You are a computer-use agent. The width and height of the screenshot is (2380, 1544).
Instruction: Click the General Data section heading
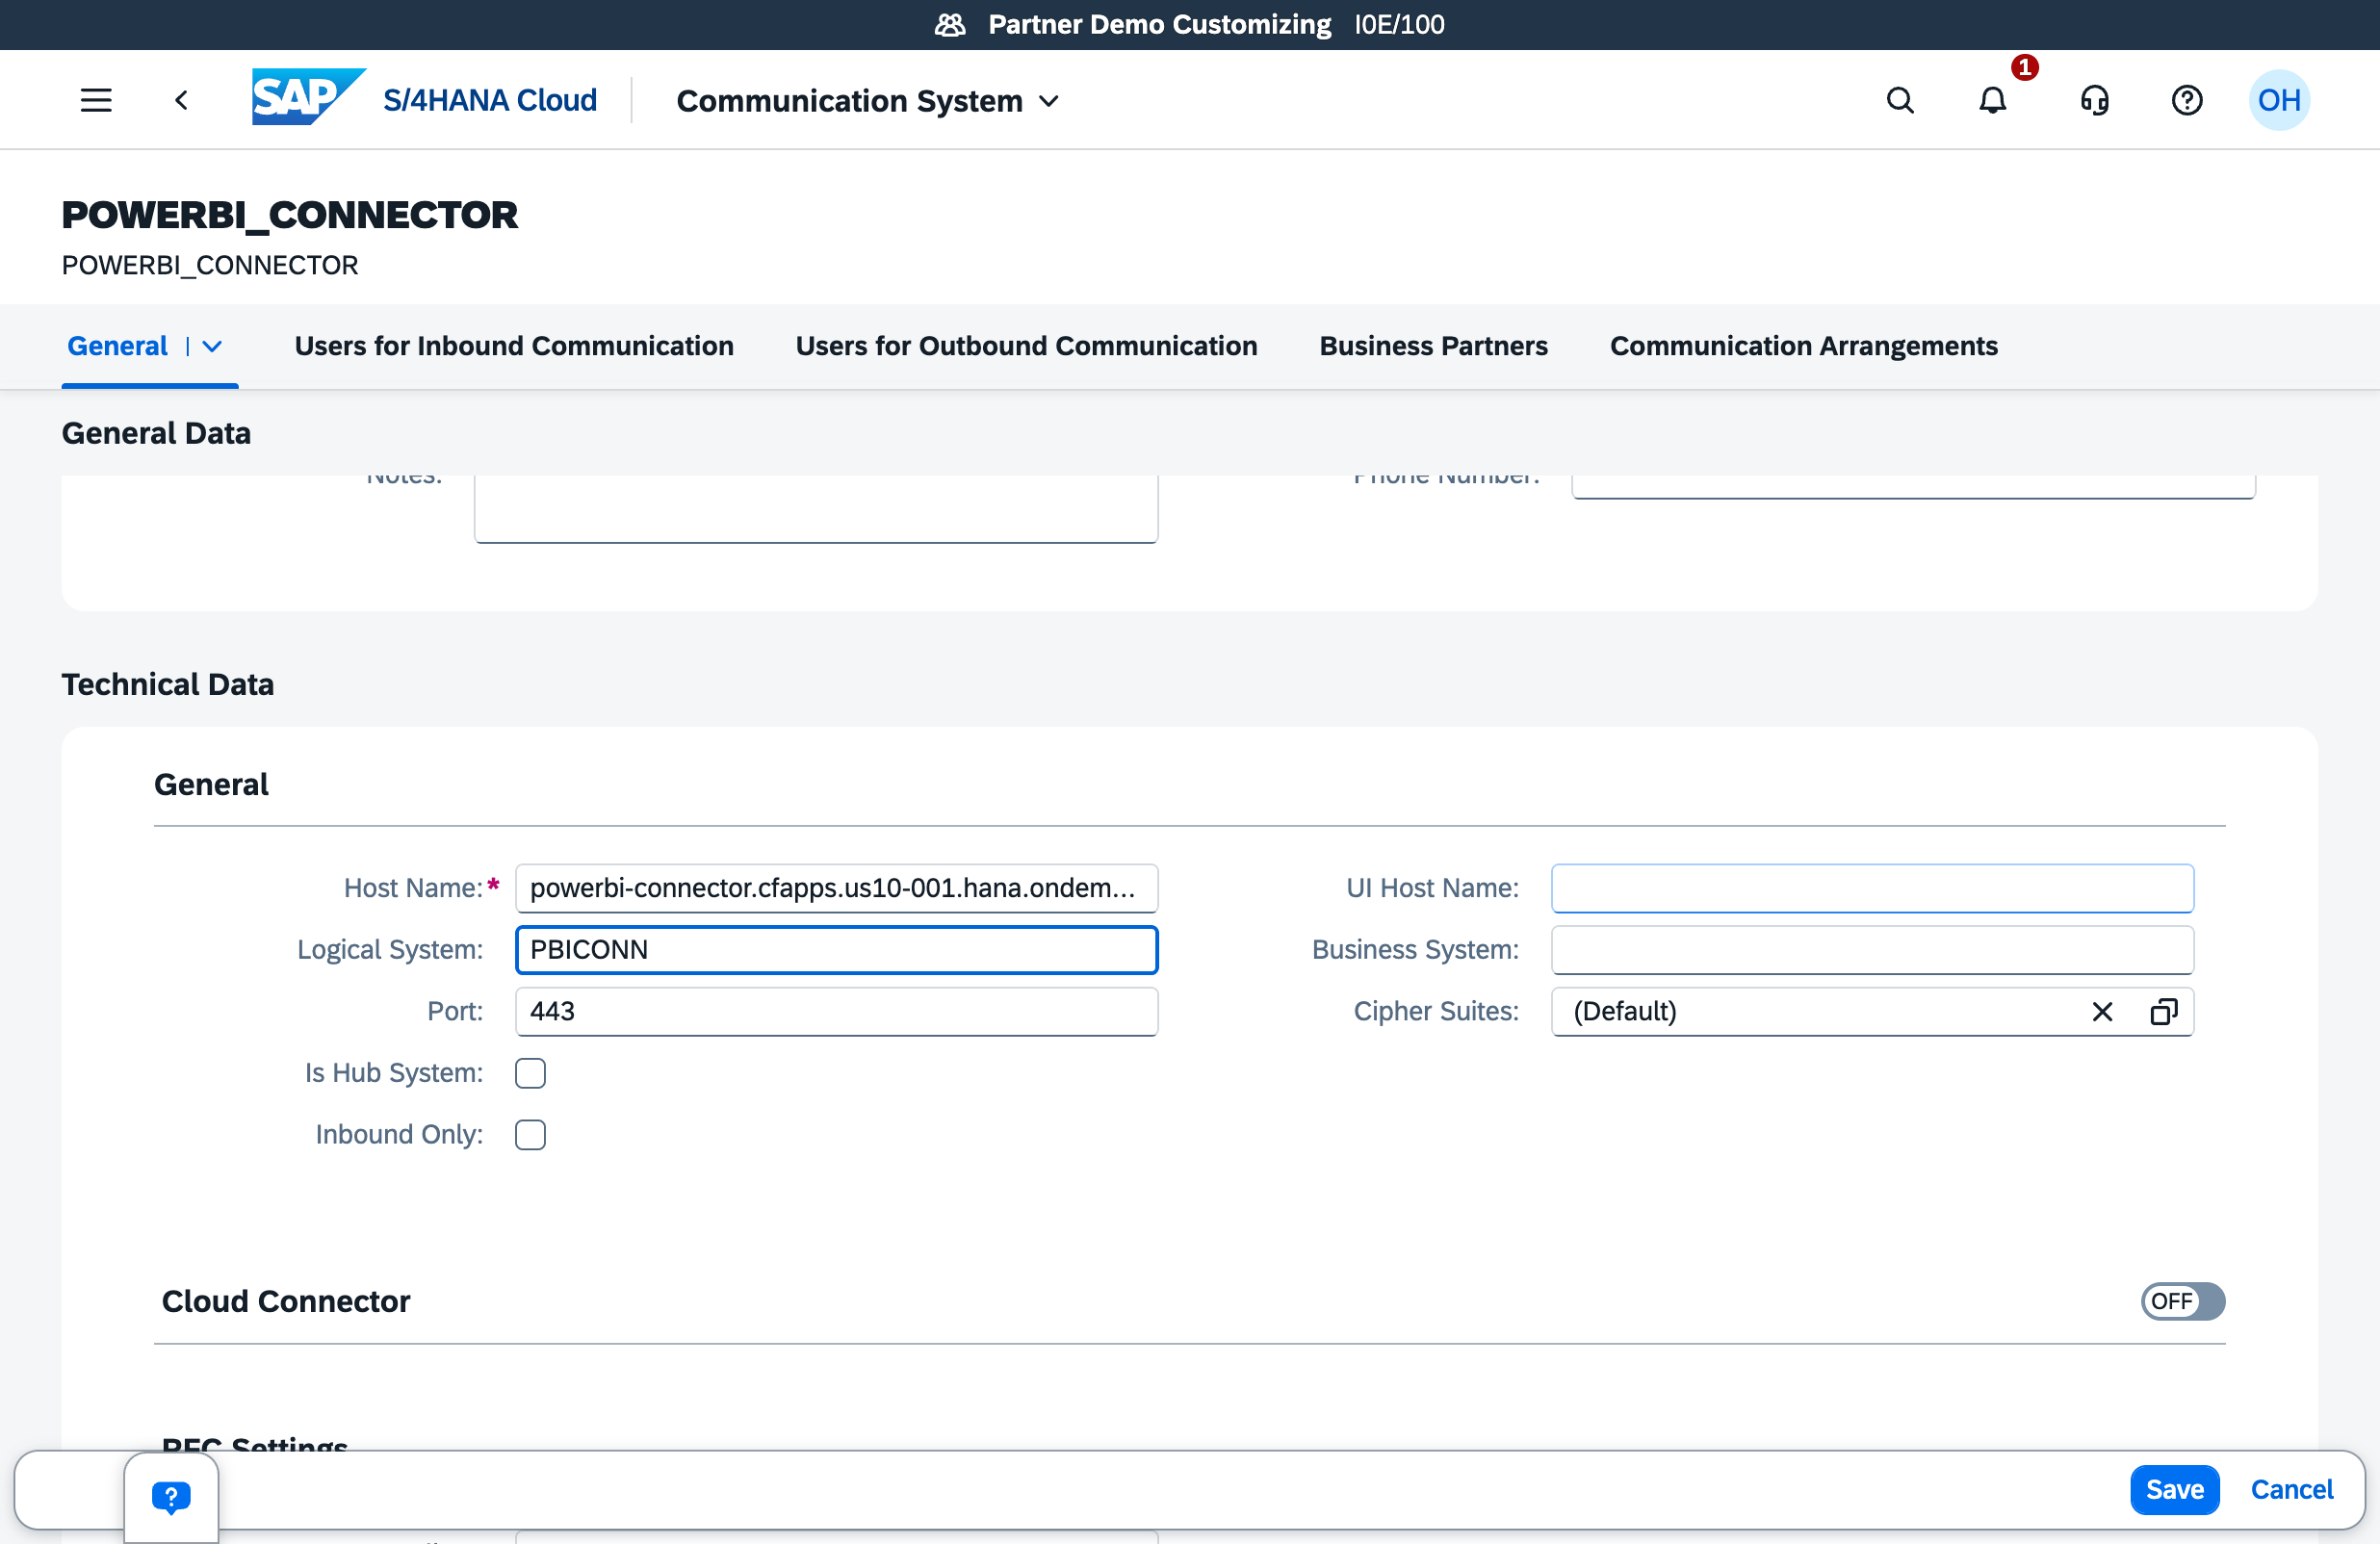tap(156, 433)
